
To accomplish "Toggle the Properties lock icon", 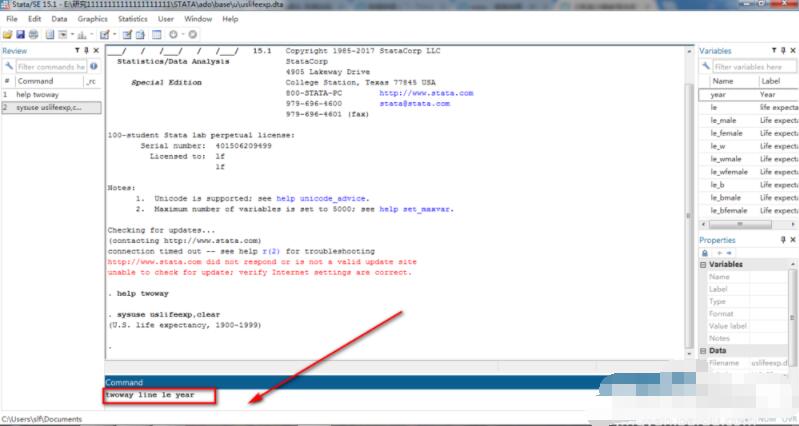I will pyautogui.click(x=705, y=253).
